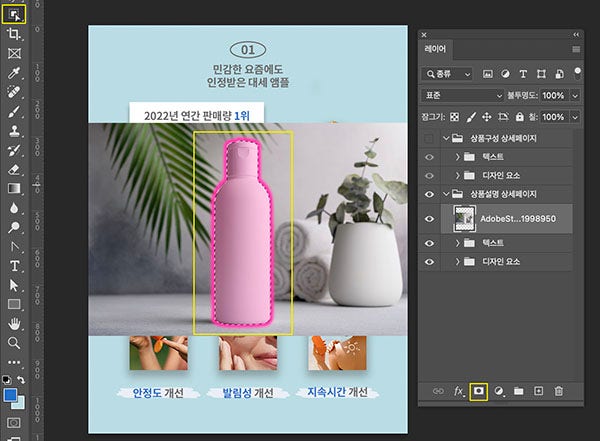600x441 pixels.
Task: Switch to the 레이어 panel tab
Action: coord(435,49)
